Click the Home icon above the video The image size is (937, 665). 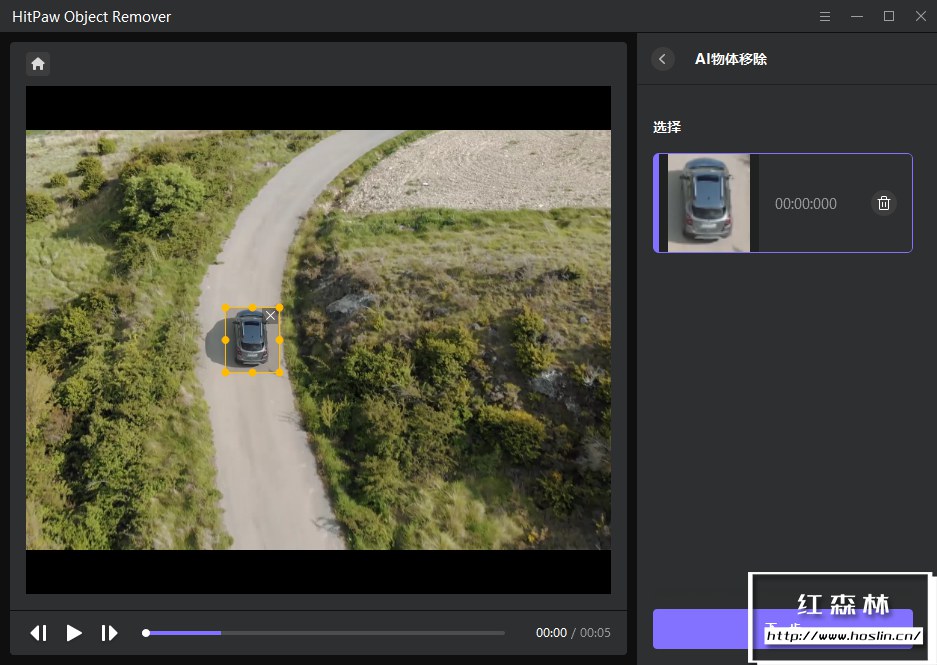pos(38,64)
